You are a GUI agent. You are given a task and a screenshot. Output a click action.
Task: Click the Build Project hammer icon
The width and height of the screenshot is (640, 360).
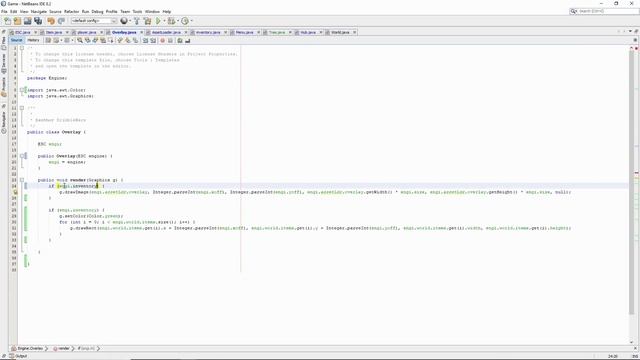tap(137, 21)
